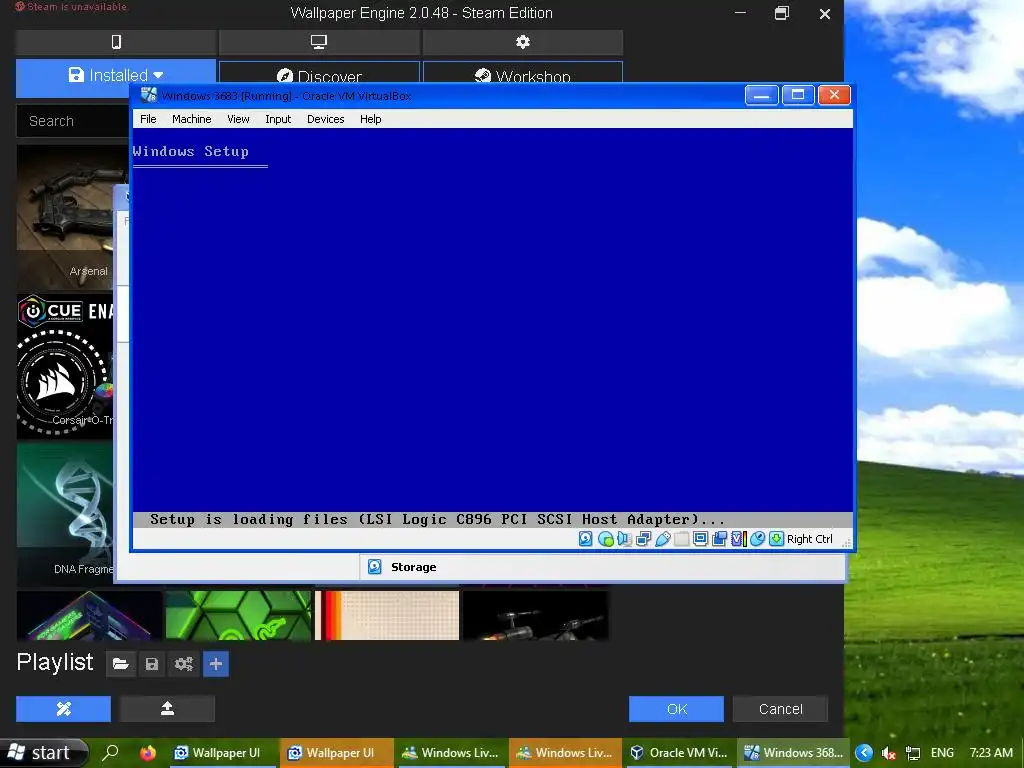Select the Arsenal wallpaper thumbnail
The height and width of the screenshot is (768, 1024).
tap(72, 217)
